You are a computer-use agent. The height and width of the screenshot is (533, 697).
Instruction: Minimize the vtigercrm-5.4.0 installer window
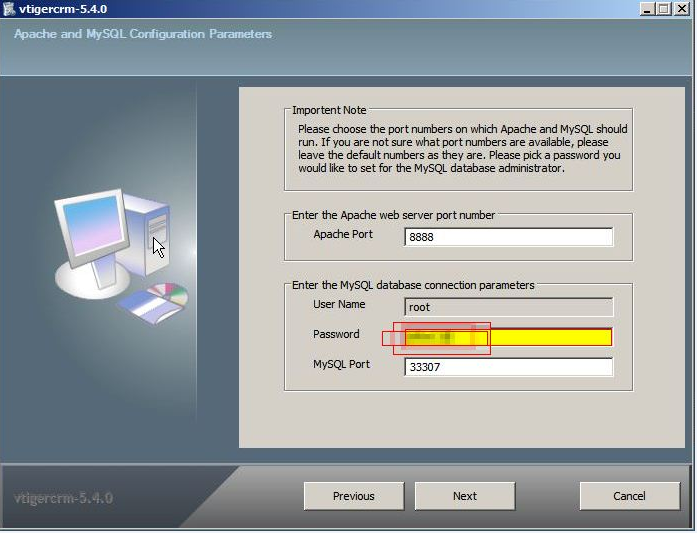pyautogui.click(x=647, y=9)
